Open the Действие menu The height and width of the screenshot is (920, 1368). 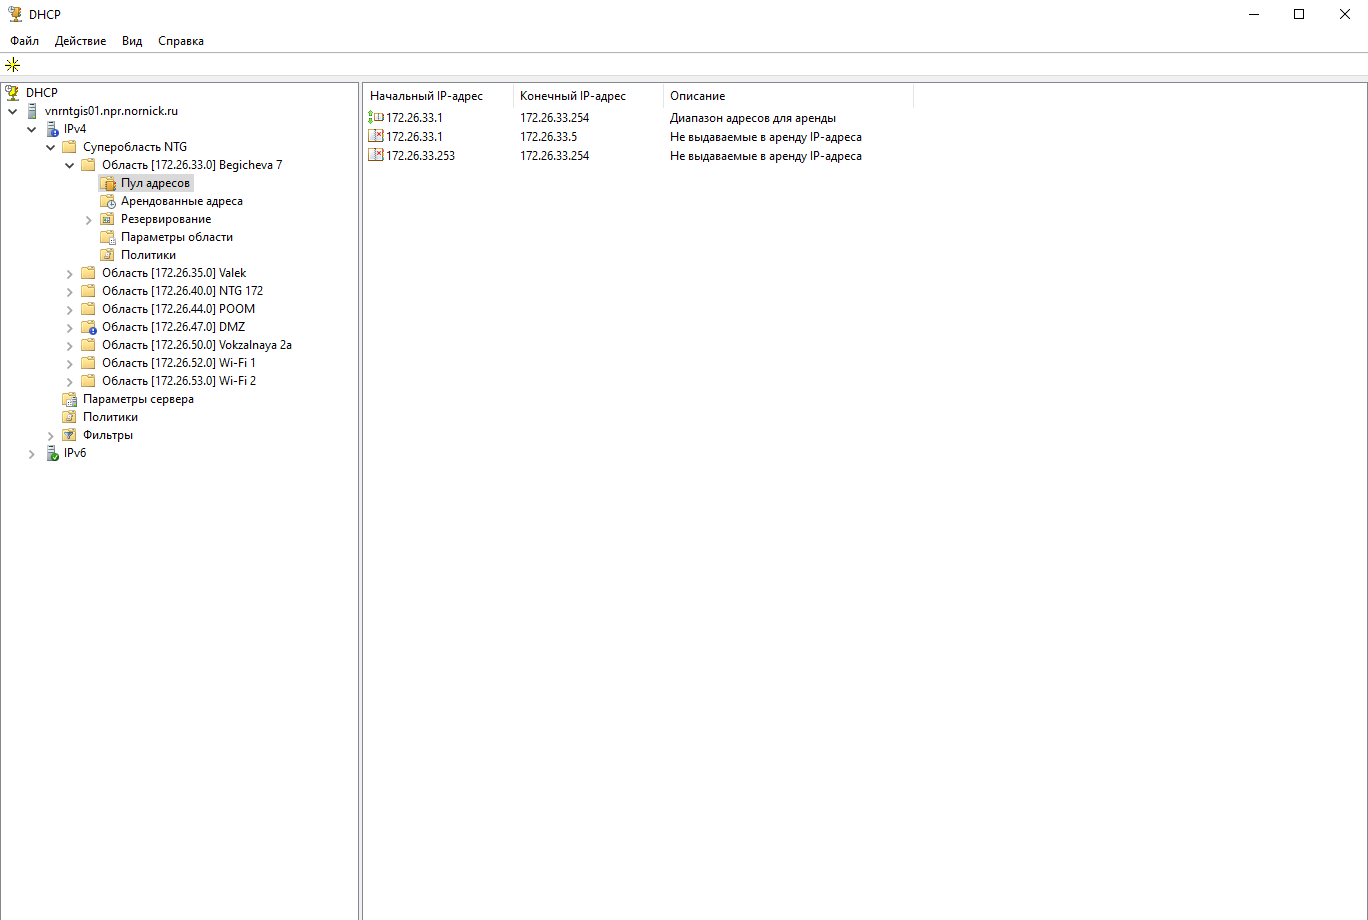pos(80,41)
